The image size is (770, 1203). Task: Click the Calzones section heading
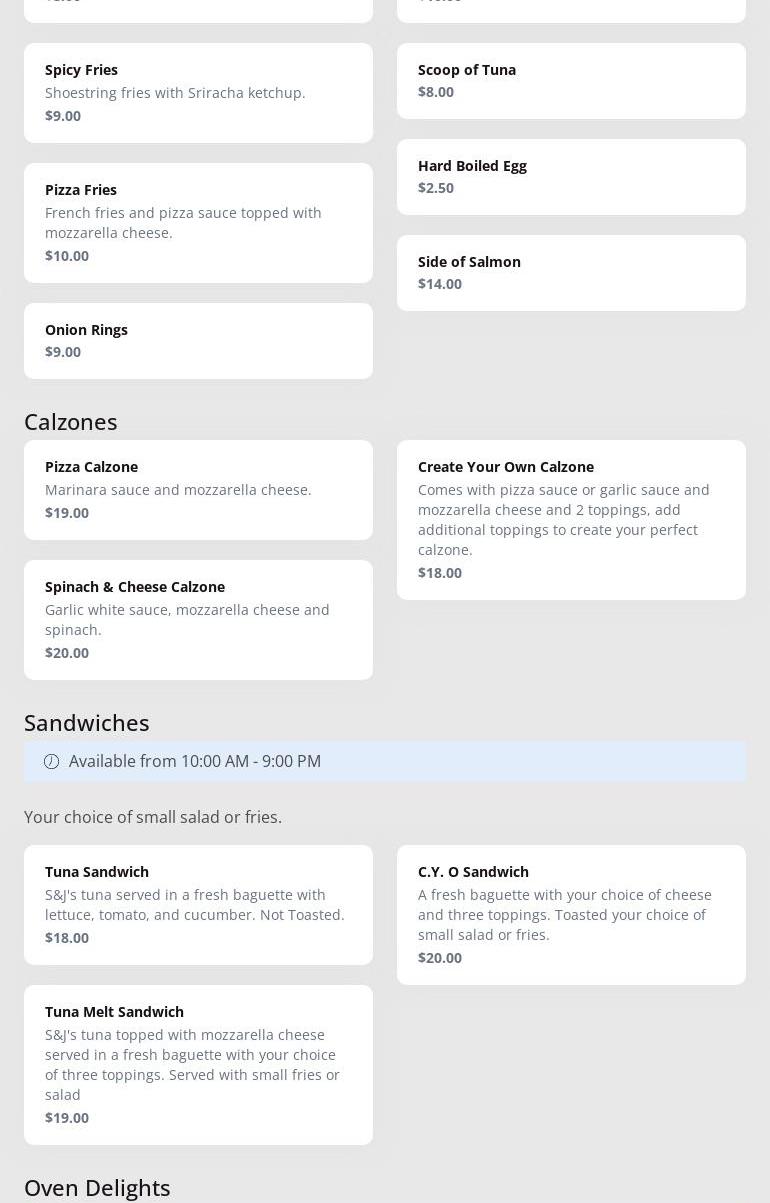(x=71, y=422)
